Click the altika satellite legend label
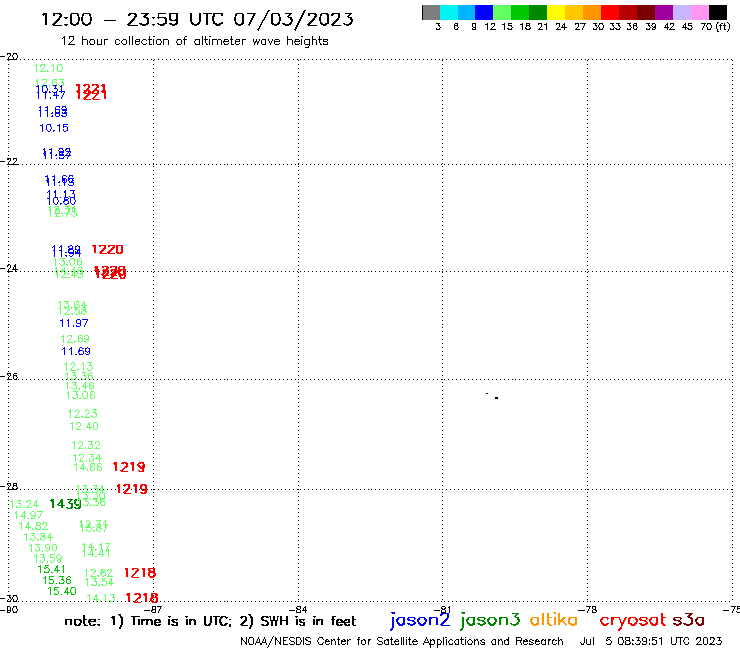Screen dimensions: 740x650 (553, 620)
